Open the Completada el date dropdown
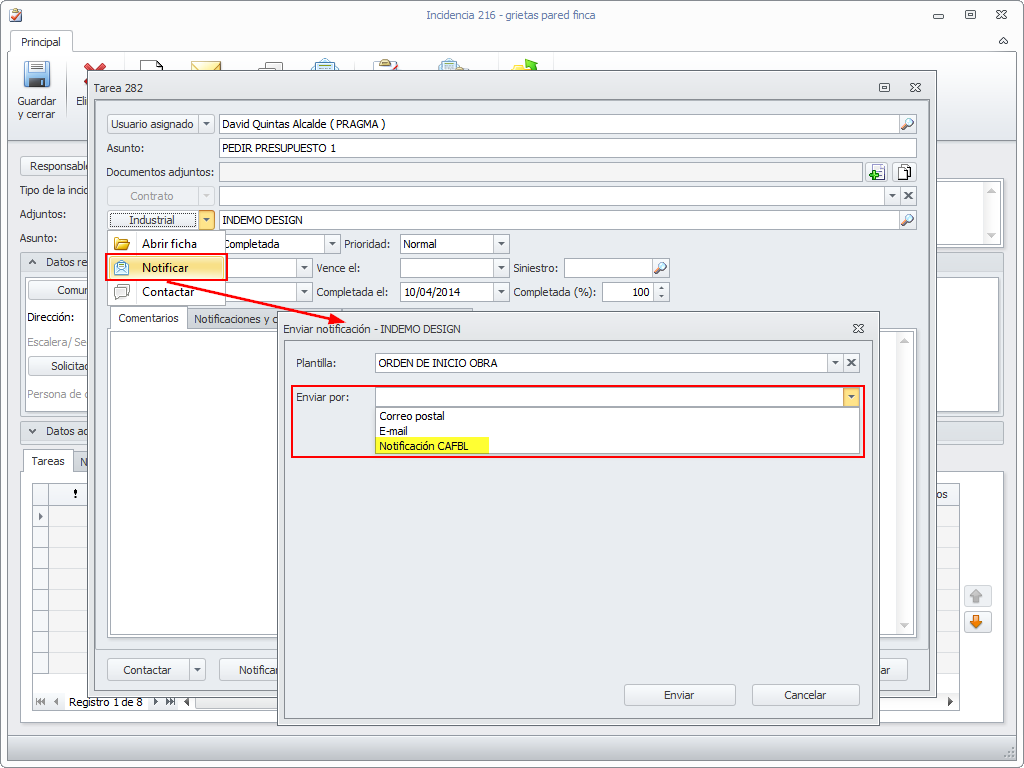 point(501,292)
